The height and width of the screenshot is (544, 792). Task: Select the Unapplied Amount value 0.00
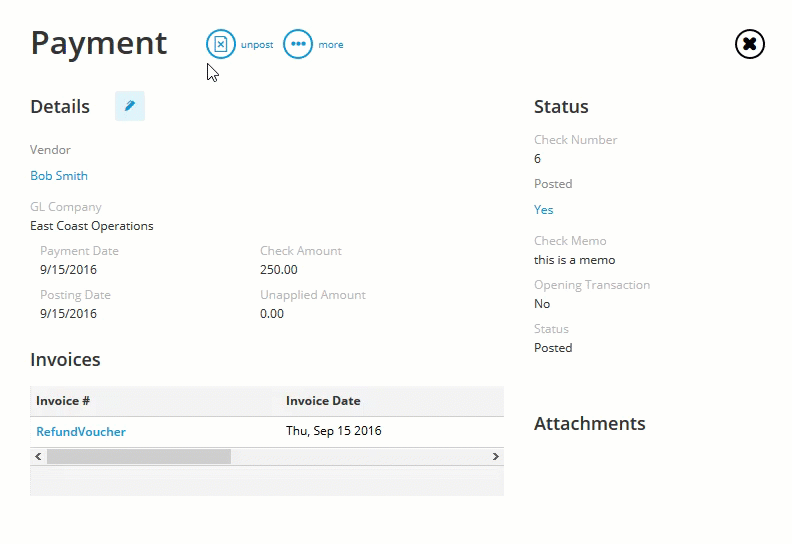(x=272, y=314)
